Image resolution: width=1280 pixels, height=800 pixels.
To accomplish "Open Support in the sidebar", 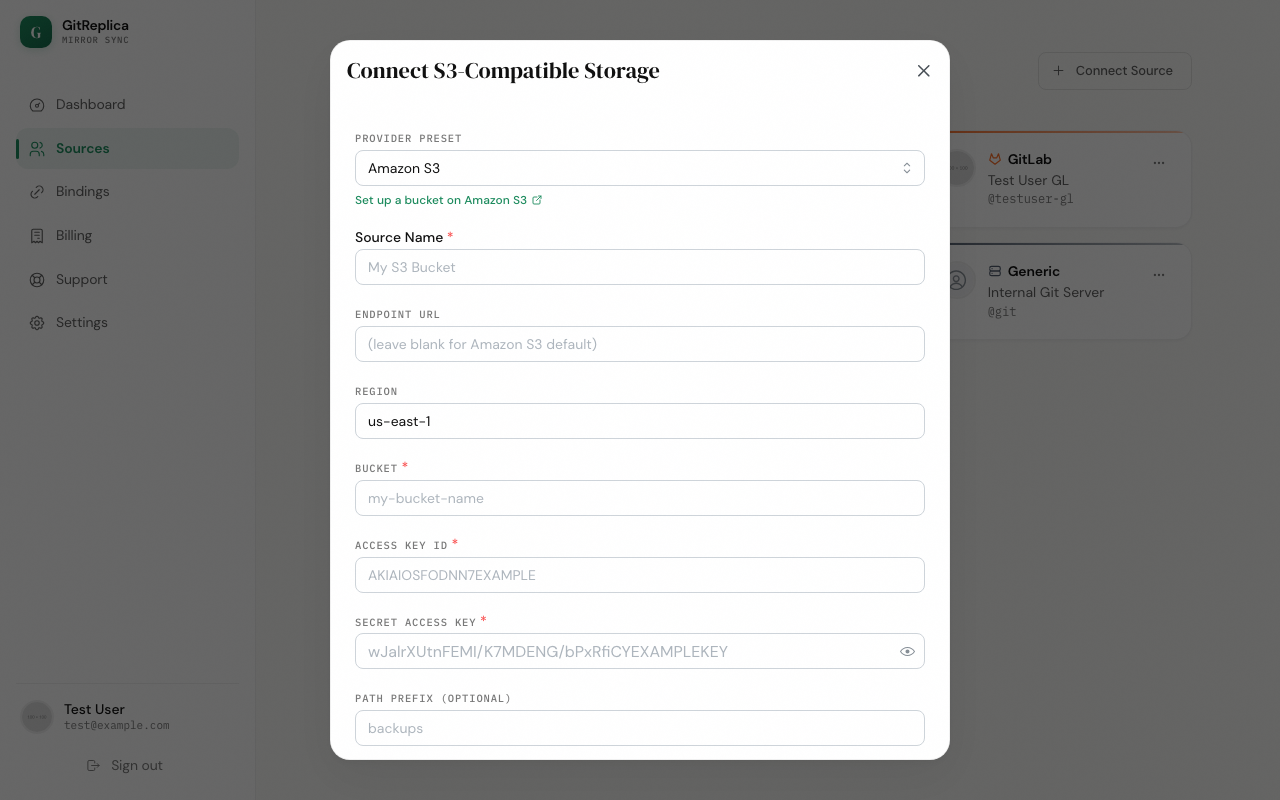I will [127, 279].
